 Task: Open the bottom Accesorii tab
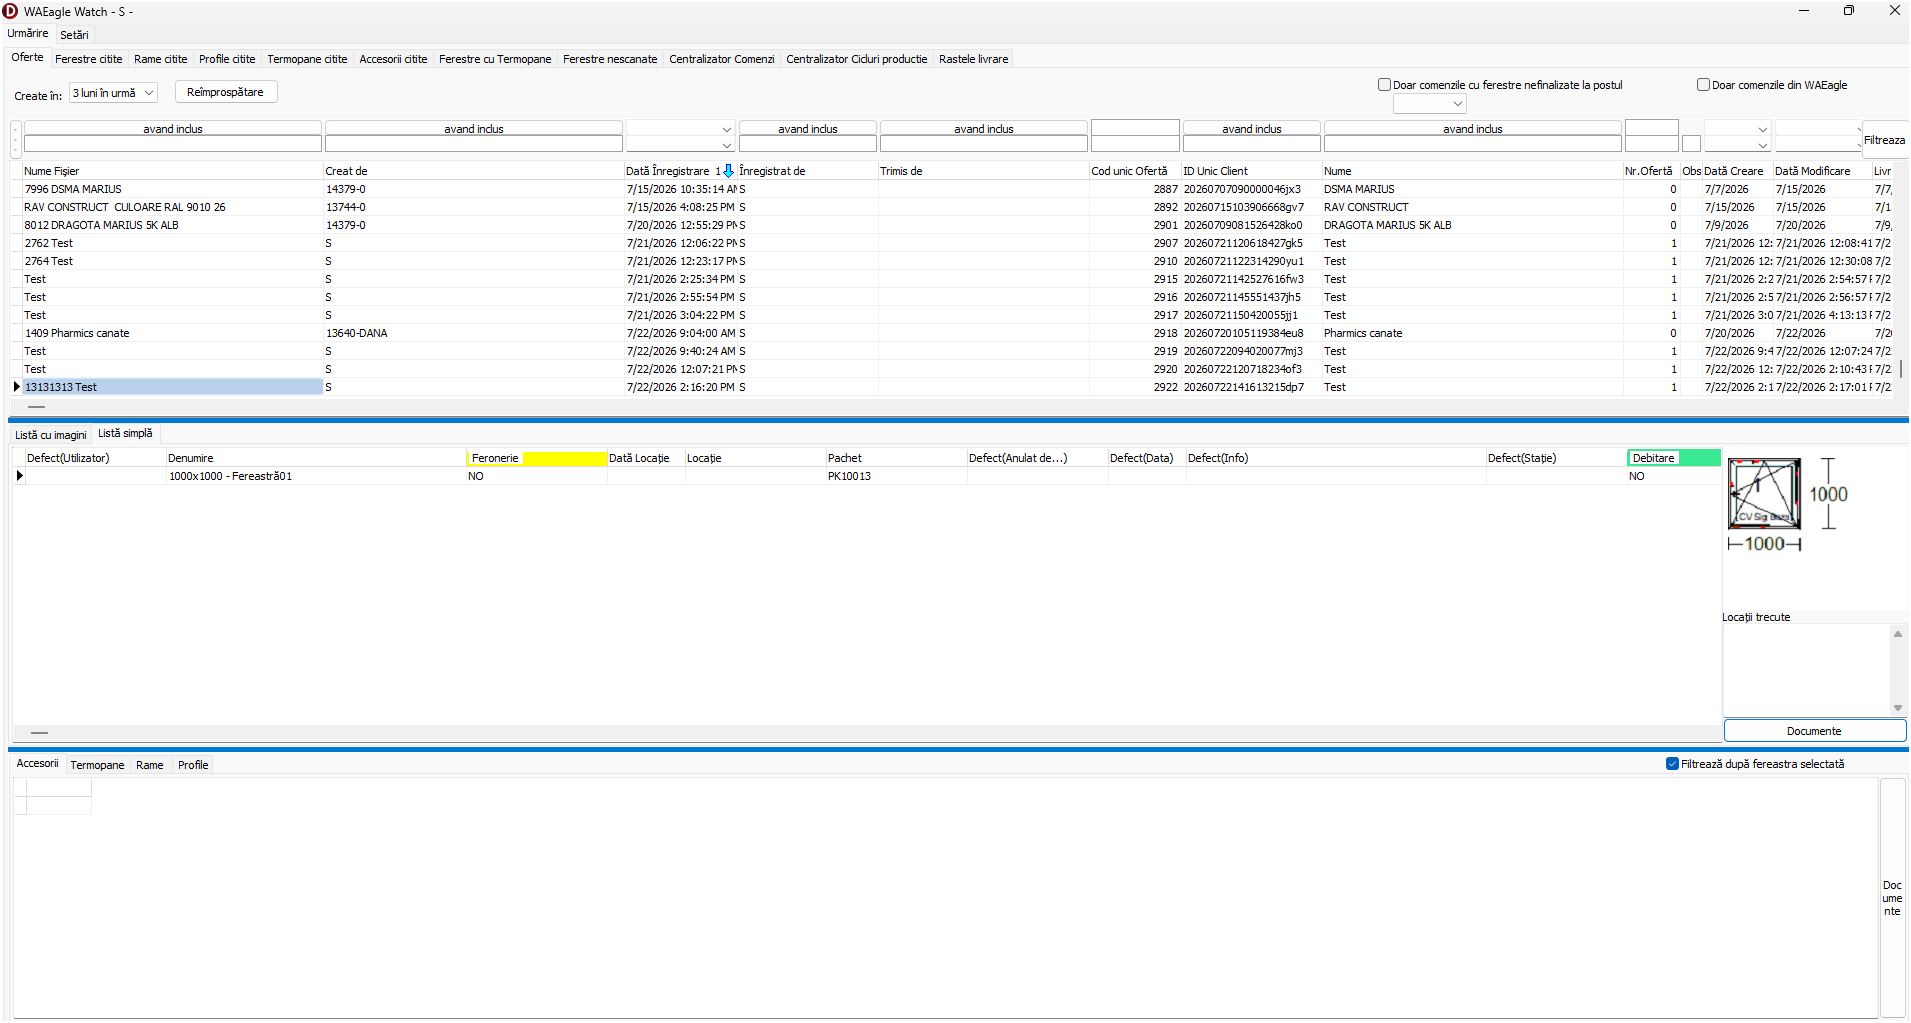(x=38, y=763)
